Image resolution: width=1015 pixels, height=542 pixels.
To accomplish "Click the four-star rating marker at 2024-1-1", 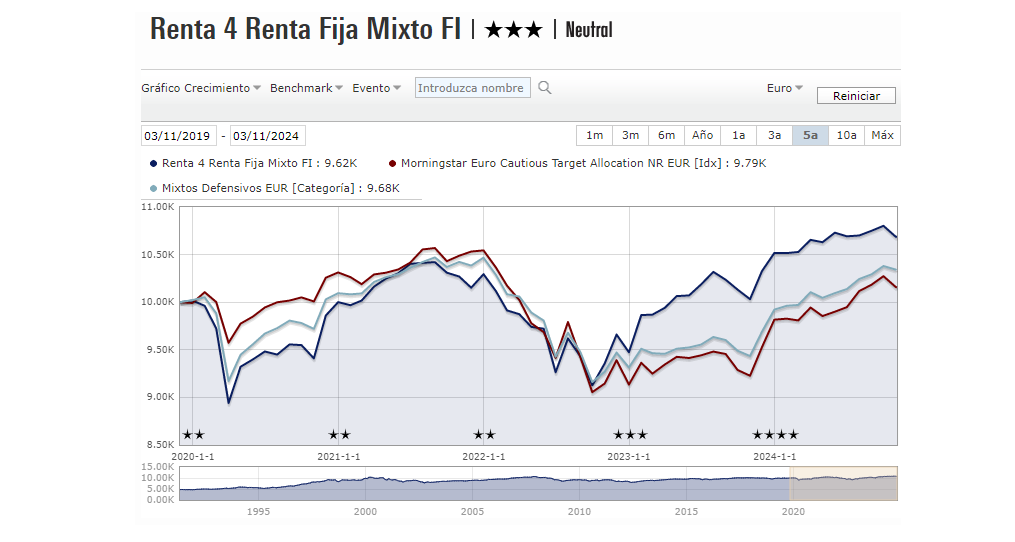I will click(775, 435).
